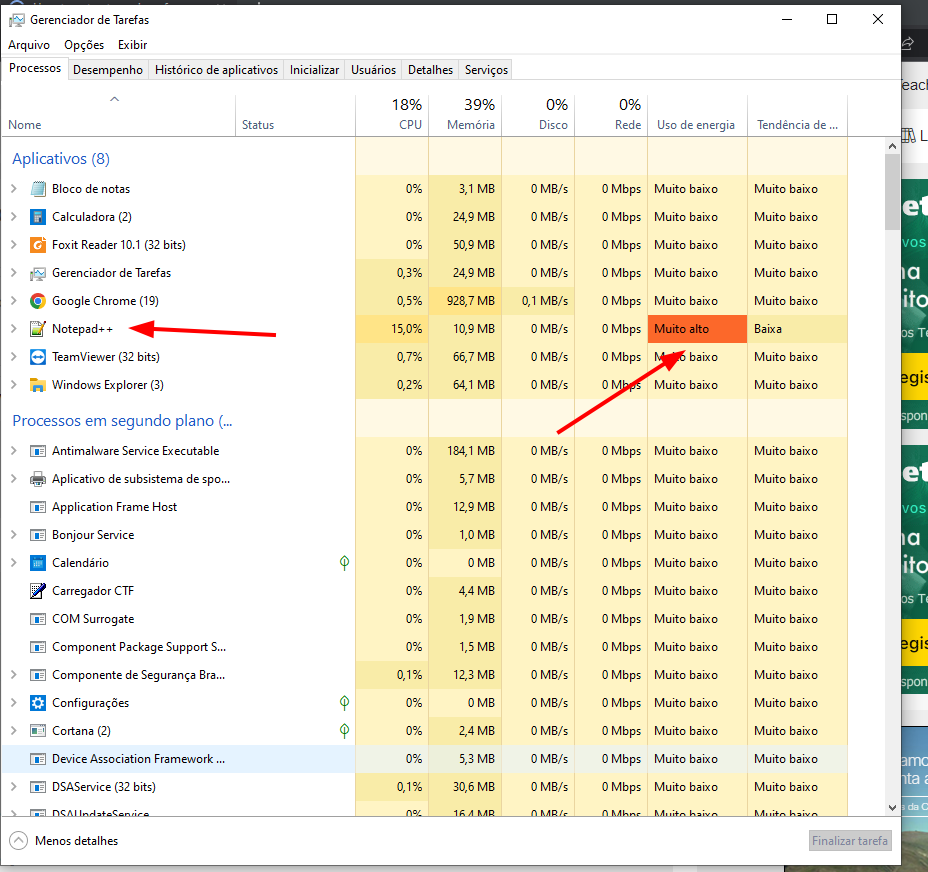
Task: Switch to the Serviços tab
Action: pyautogui.click(x=486, y=70)
